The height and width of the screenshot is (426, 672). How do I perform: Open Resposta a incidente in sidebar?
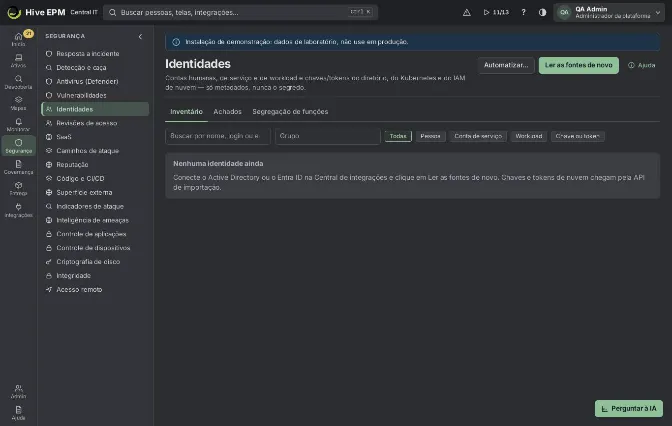95,54
